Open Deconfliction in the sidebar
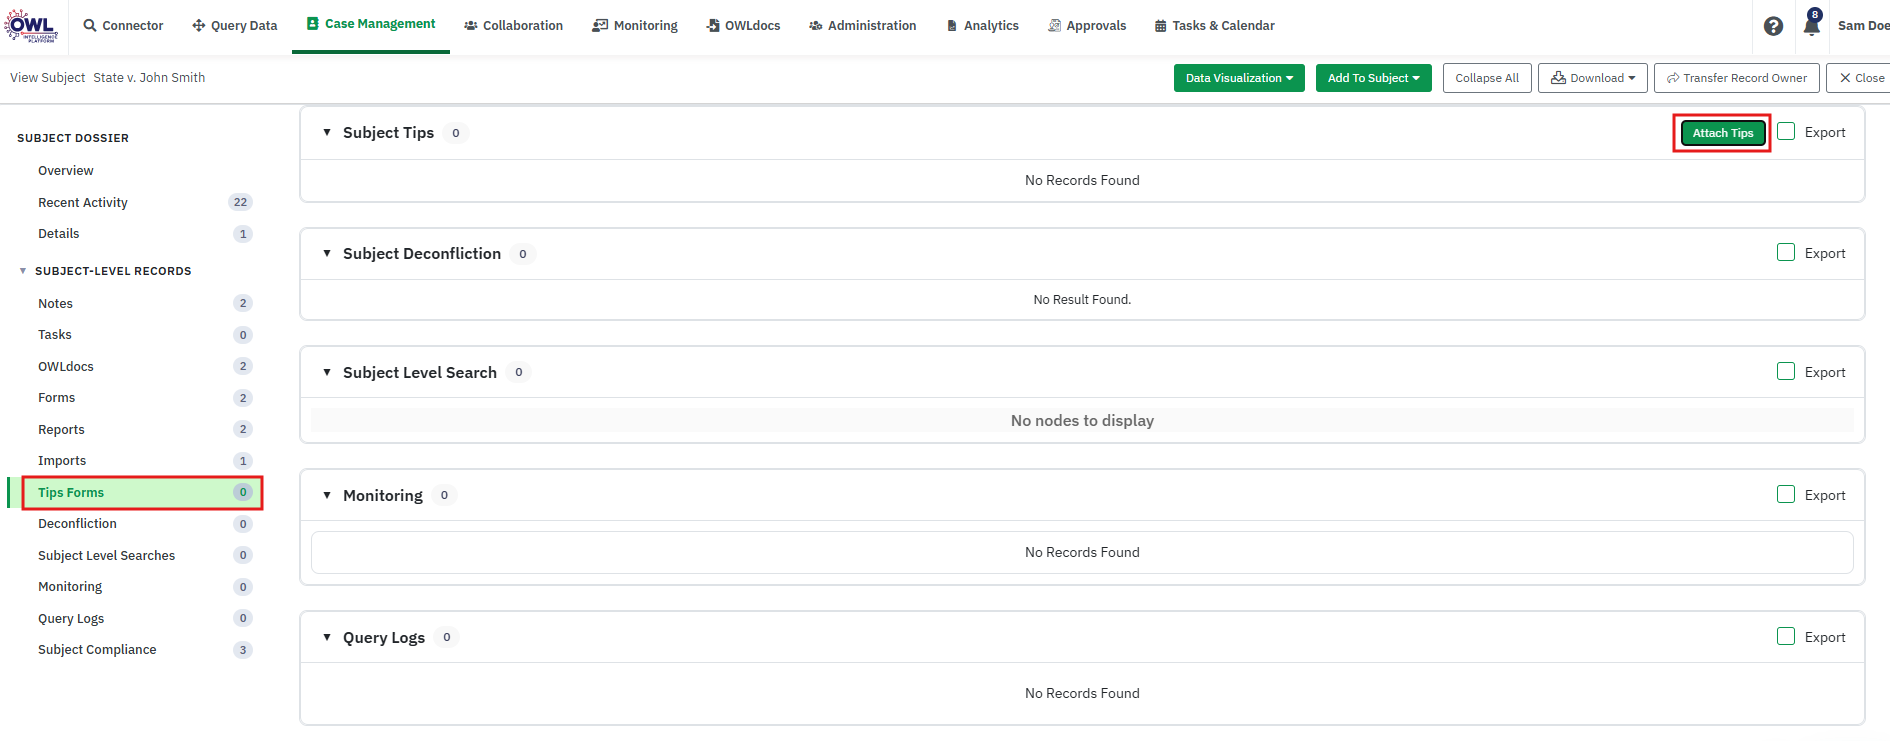The height and width of the screenshot is (741, 1890). (x=77, y=524)
